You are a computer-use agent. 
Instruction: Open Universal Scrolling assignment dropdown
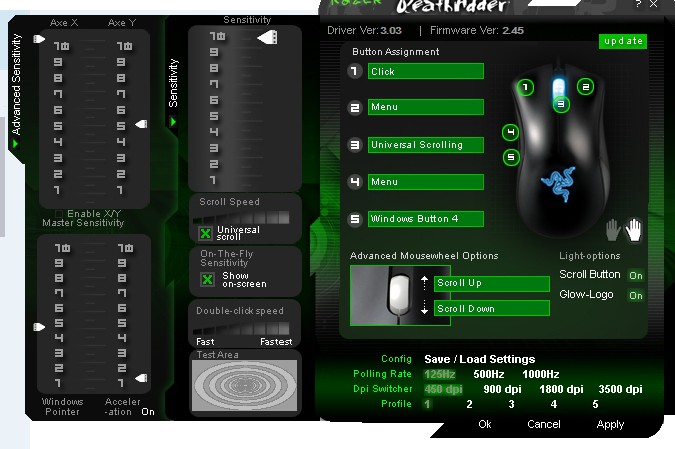[x=426, y=145]
